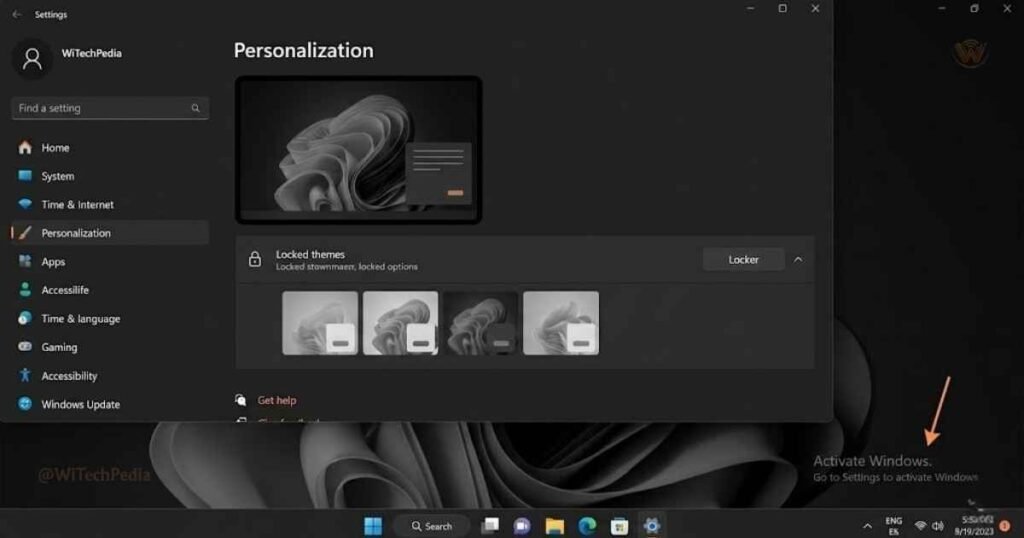Open the Get help link
This screenshot has height=538, width=1024.
coord(277,400)
